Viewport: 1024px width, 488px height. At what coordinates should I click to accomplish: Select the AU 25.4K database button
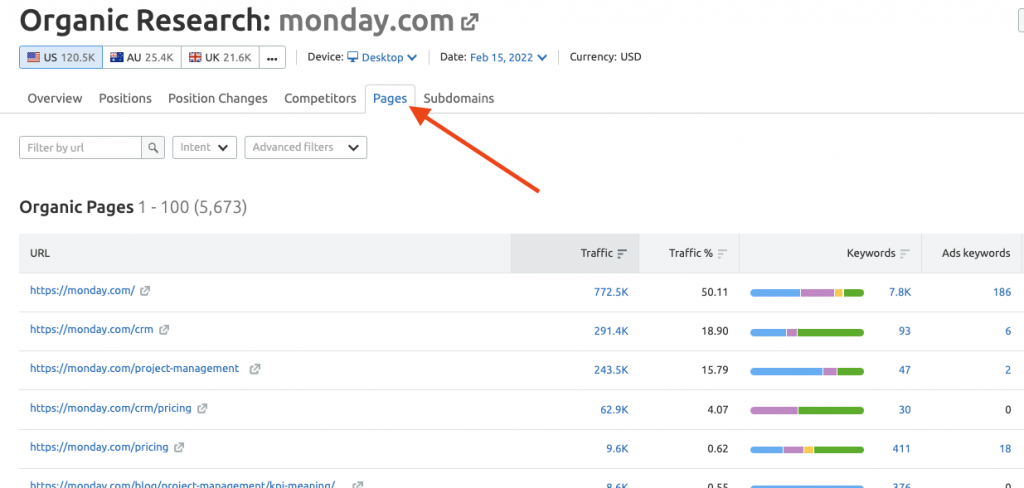[x=142, y=57]
